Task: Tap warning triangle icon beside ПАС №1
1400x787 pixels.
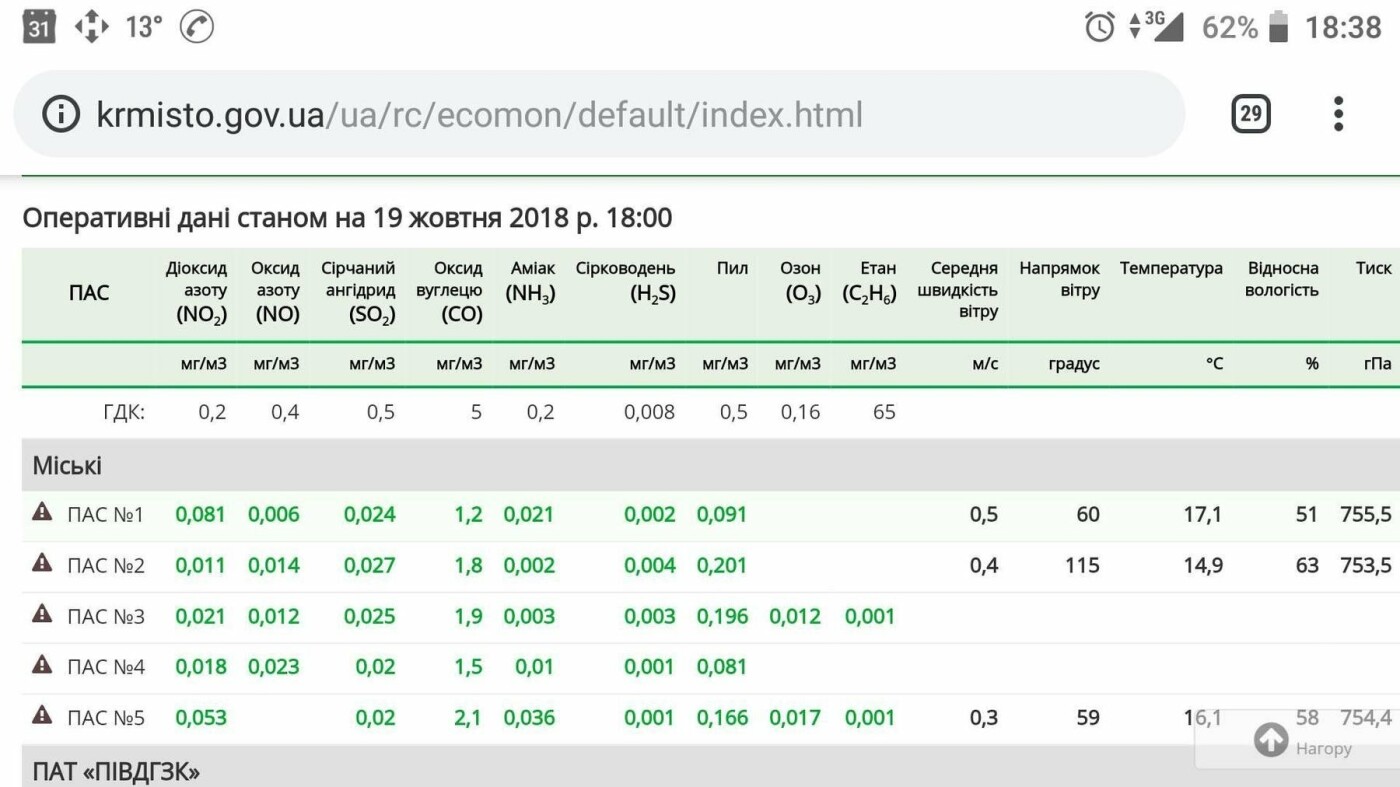Action: [x=42, y=513]
